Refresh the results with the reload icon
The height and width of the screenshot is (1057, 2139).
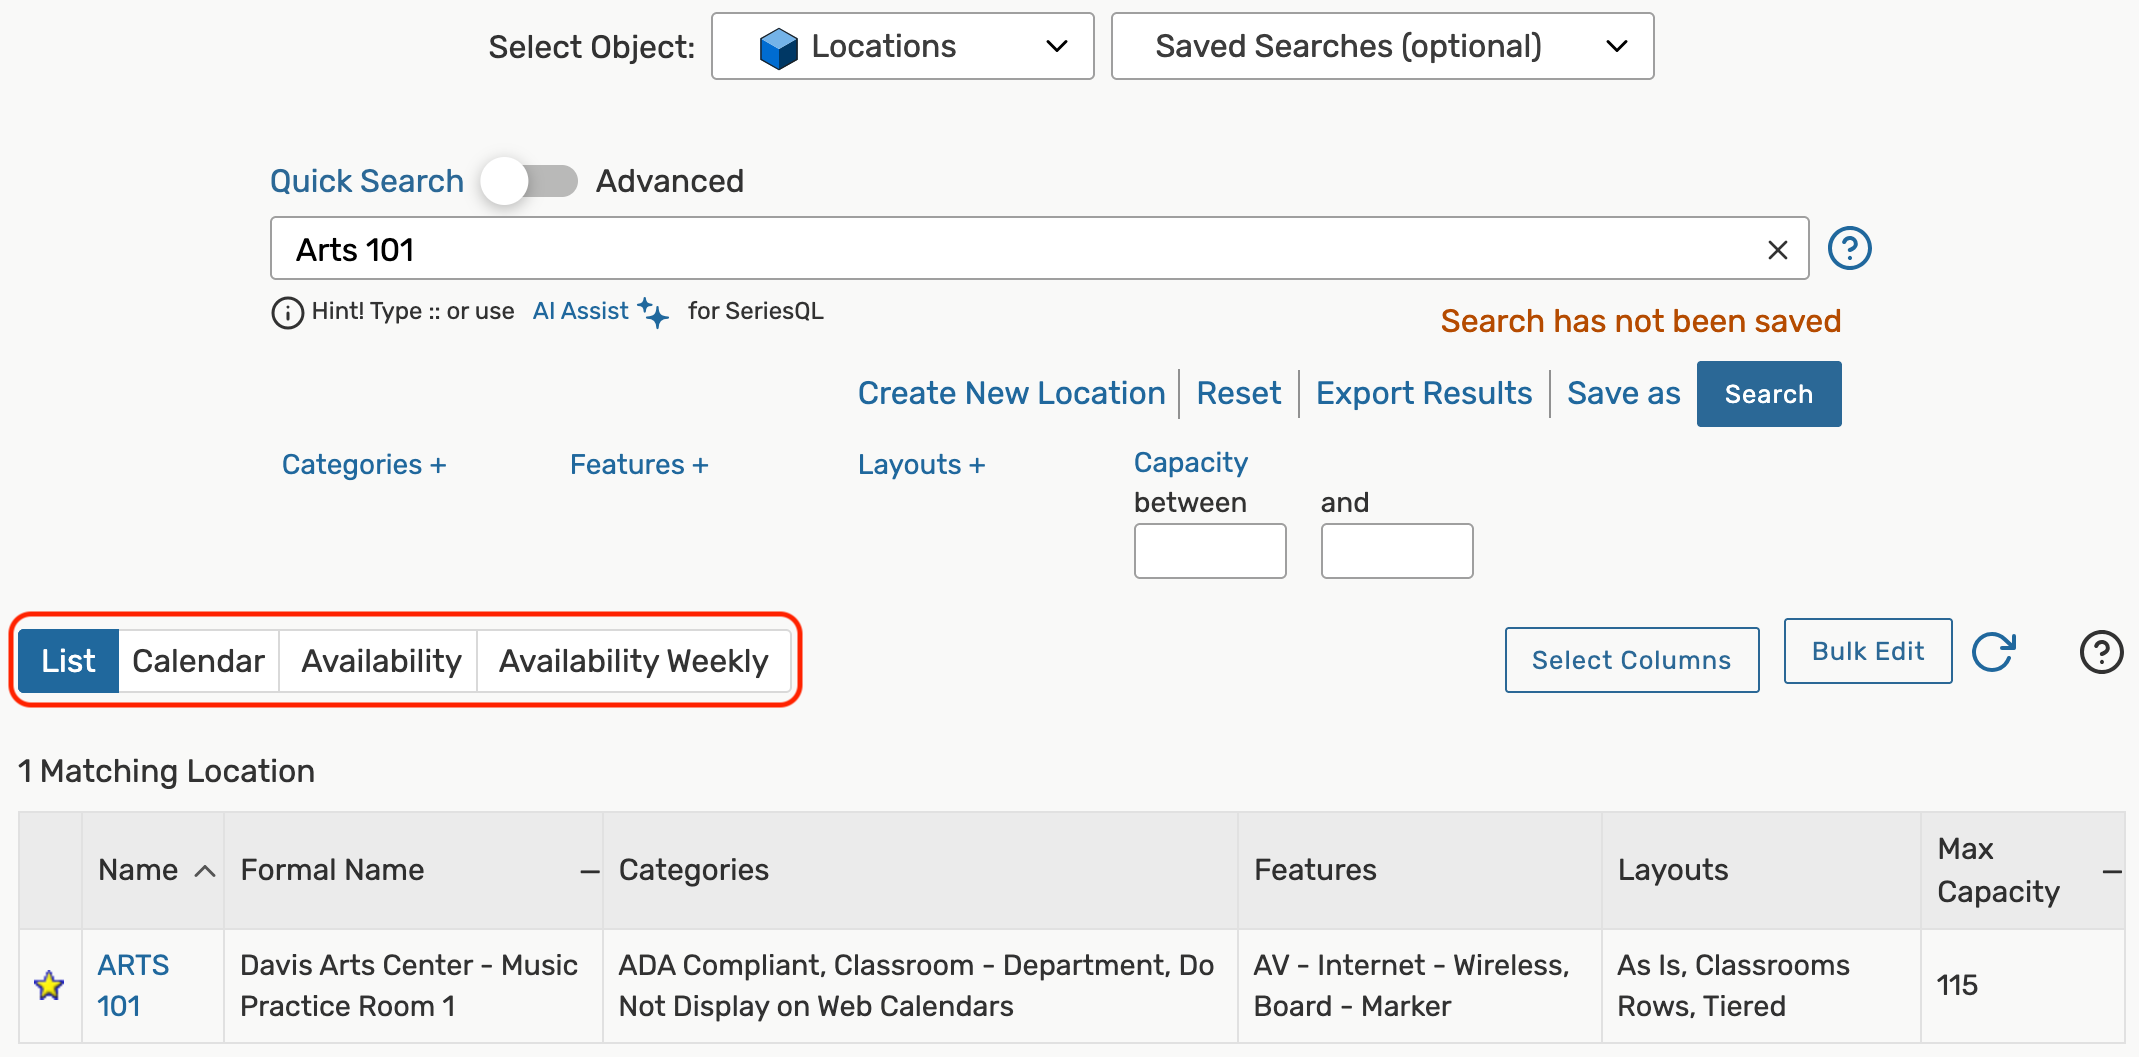[x=1995, y=652]
